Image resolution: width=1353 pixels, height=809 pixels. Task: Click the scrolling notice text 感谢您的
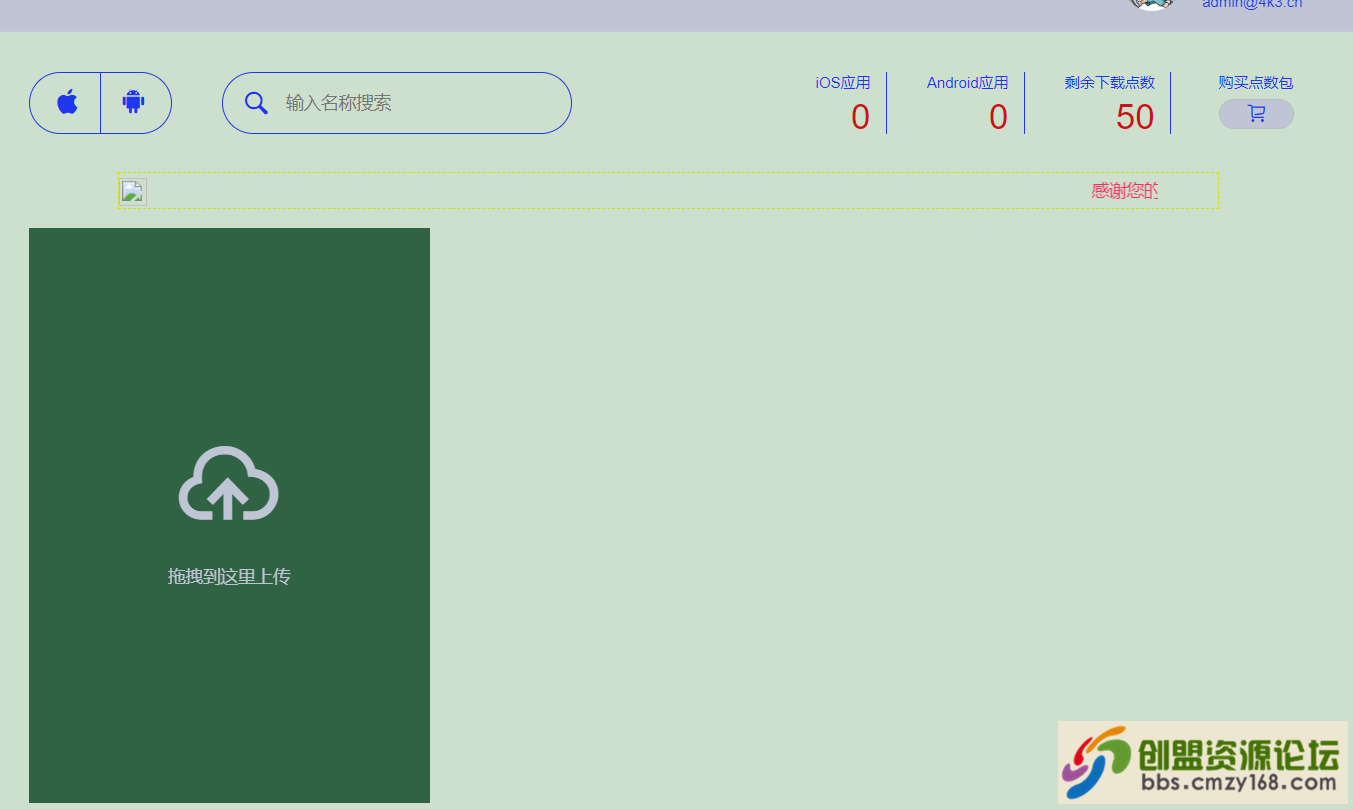point(1125,191)
